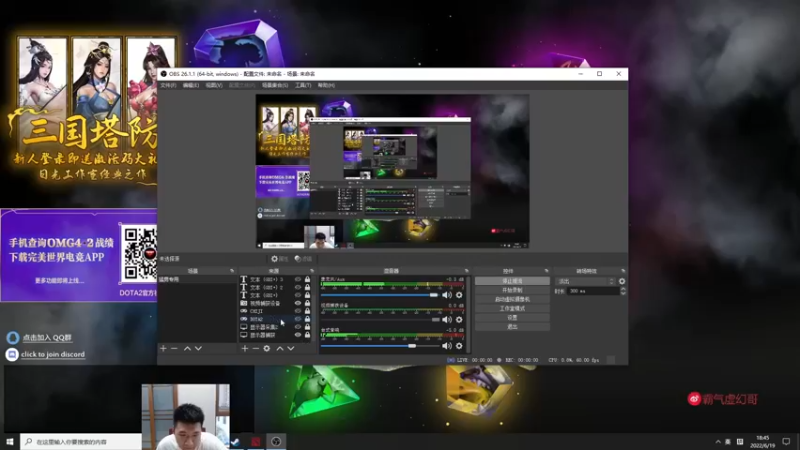Open the 编辑(E) menu
This screenshot has width=800, height=450.
[x=191, y=85]
